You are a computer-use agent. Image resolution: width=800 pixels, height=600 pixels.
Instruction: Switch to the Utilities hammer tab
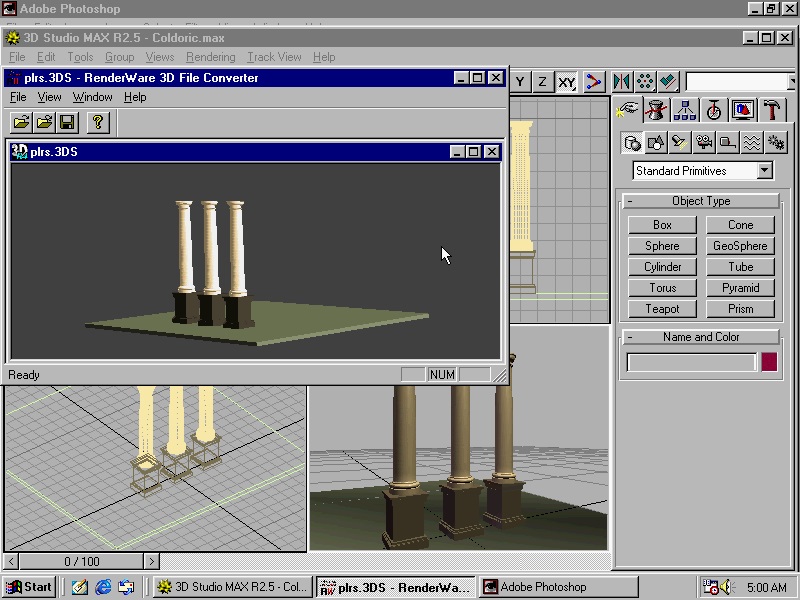pos(772,109)
